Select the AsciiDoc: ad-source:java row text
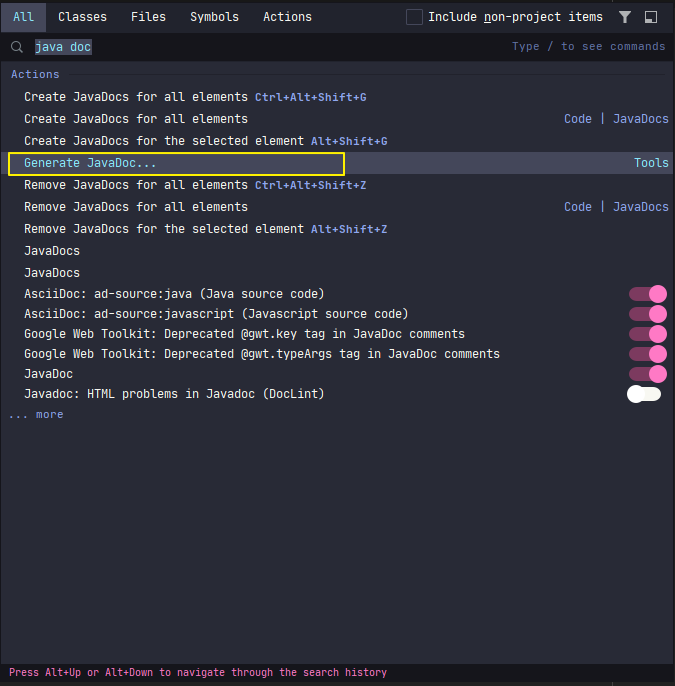Image resolution: width=675 pixels, height=686 pixels. [174, 294]
